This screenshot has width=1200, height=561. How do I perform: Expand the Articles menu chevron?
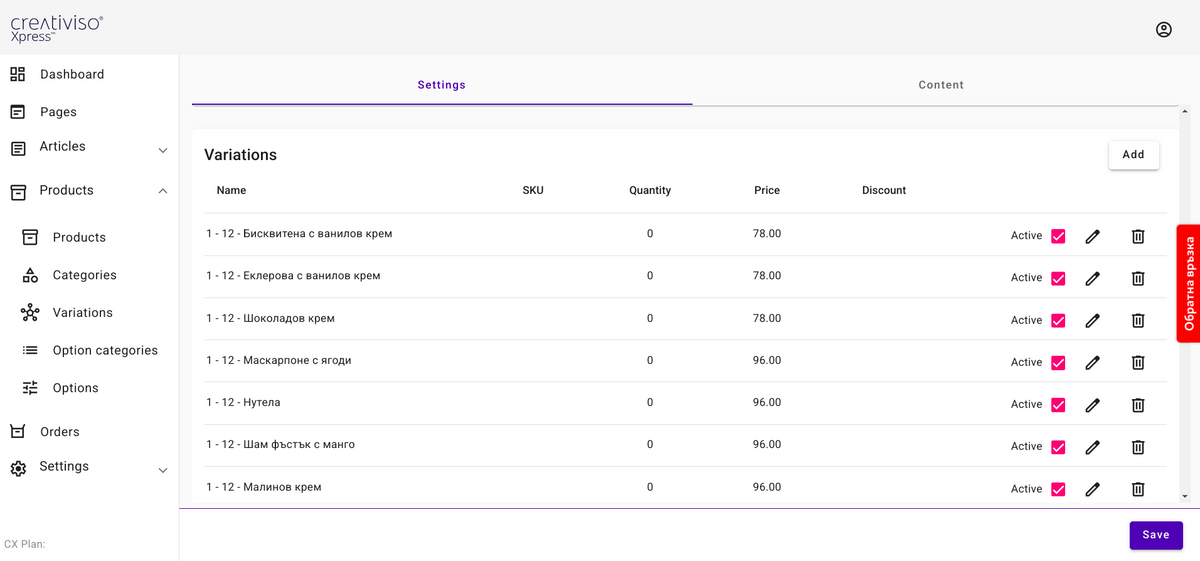click(163, 151)
